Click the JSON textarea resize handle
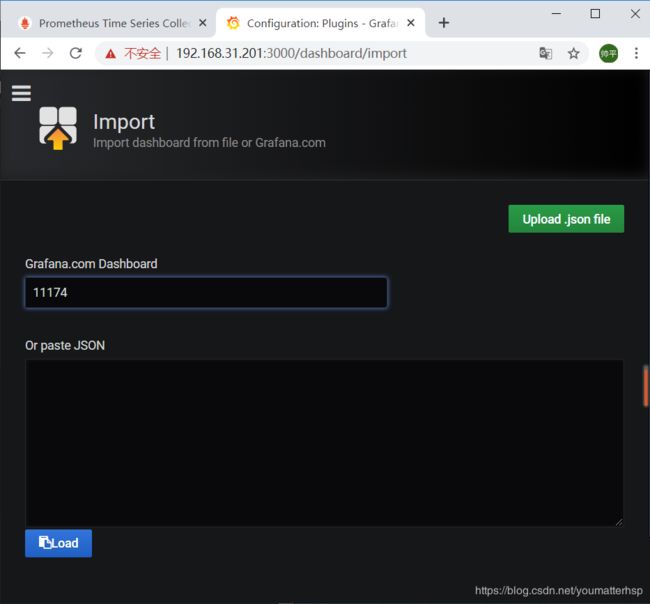650x604 pixels. 619,523
